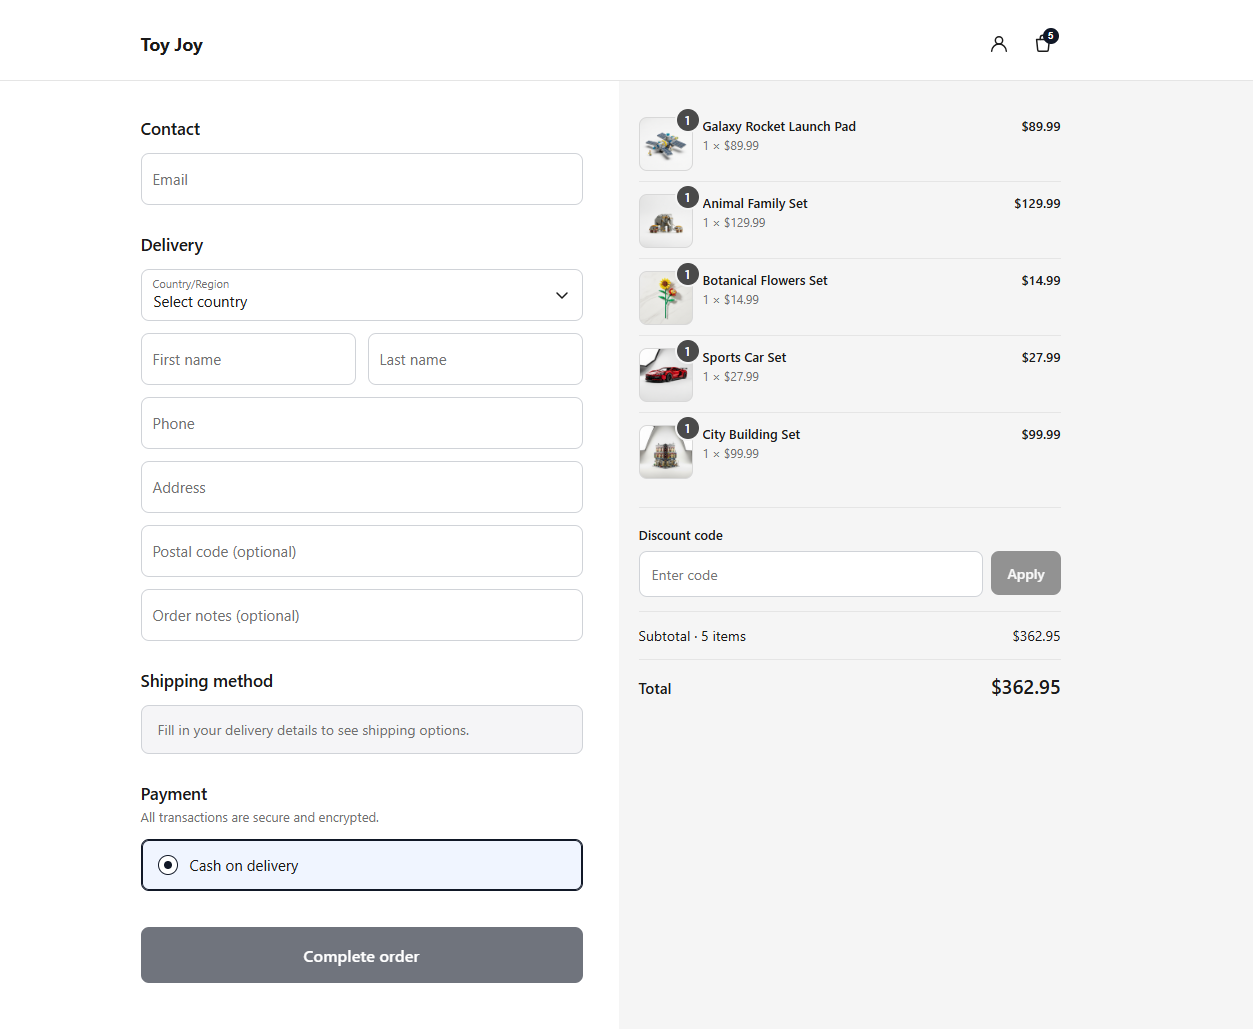Open the user account icon

[998, 44]
